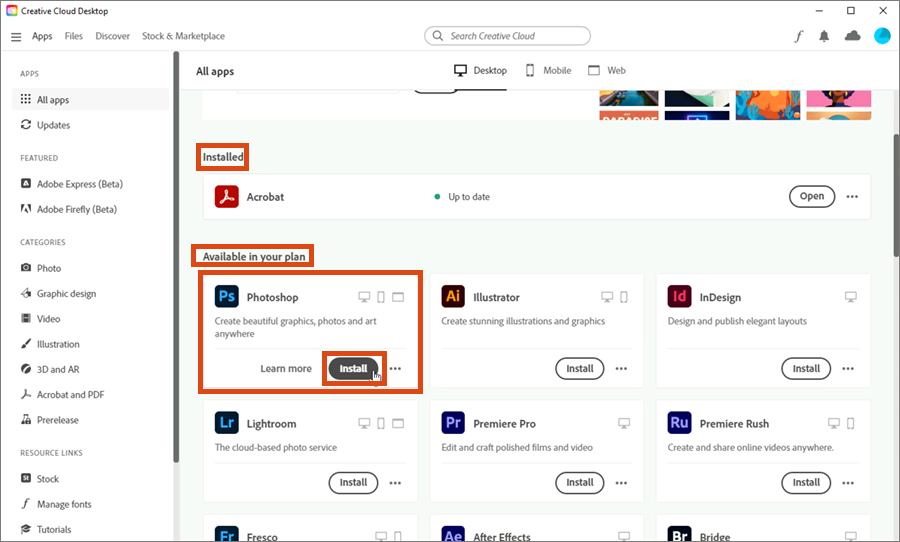This screenshot has height=542, width=900.
Task: Switch to the Web tab
Action: (x=607, y=71)
